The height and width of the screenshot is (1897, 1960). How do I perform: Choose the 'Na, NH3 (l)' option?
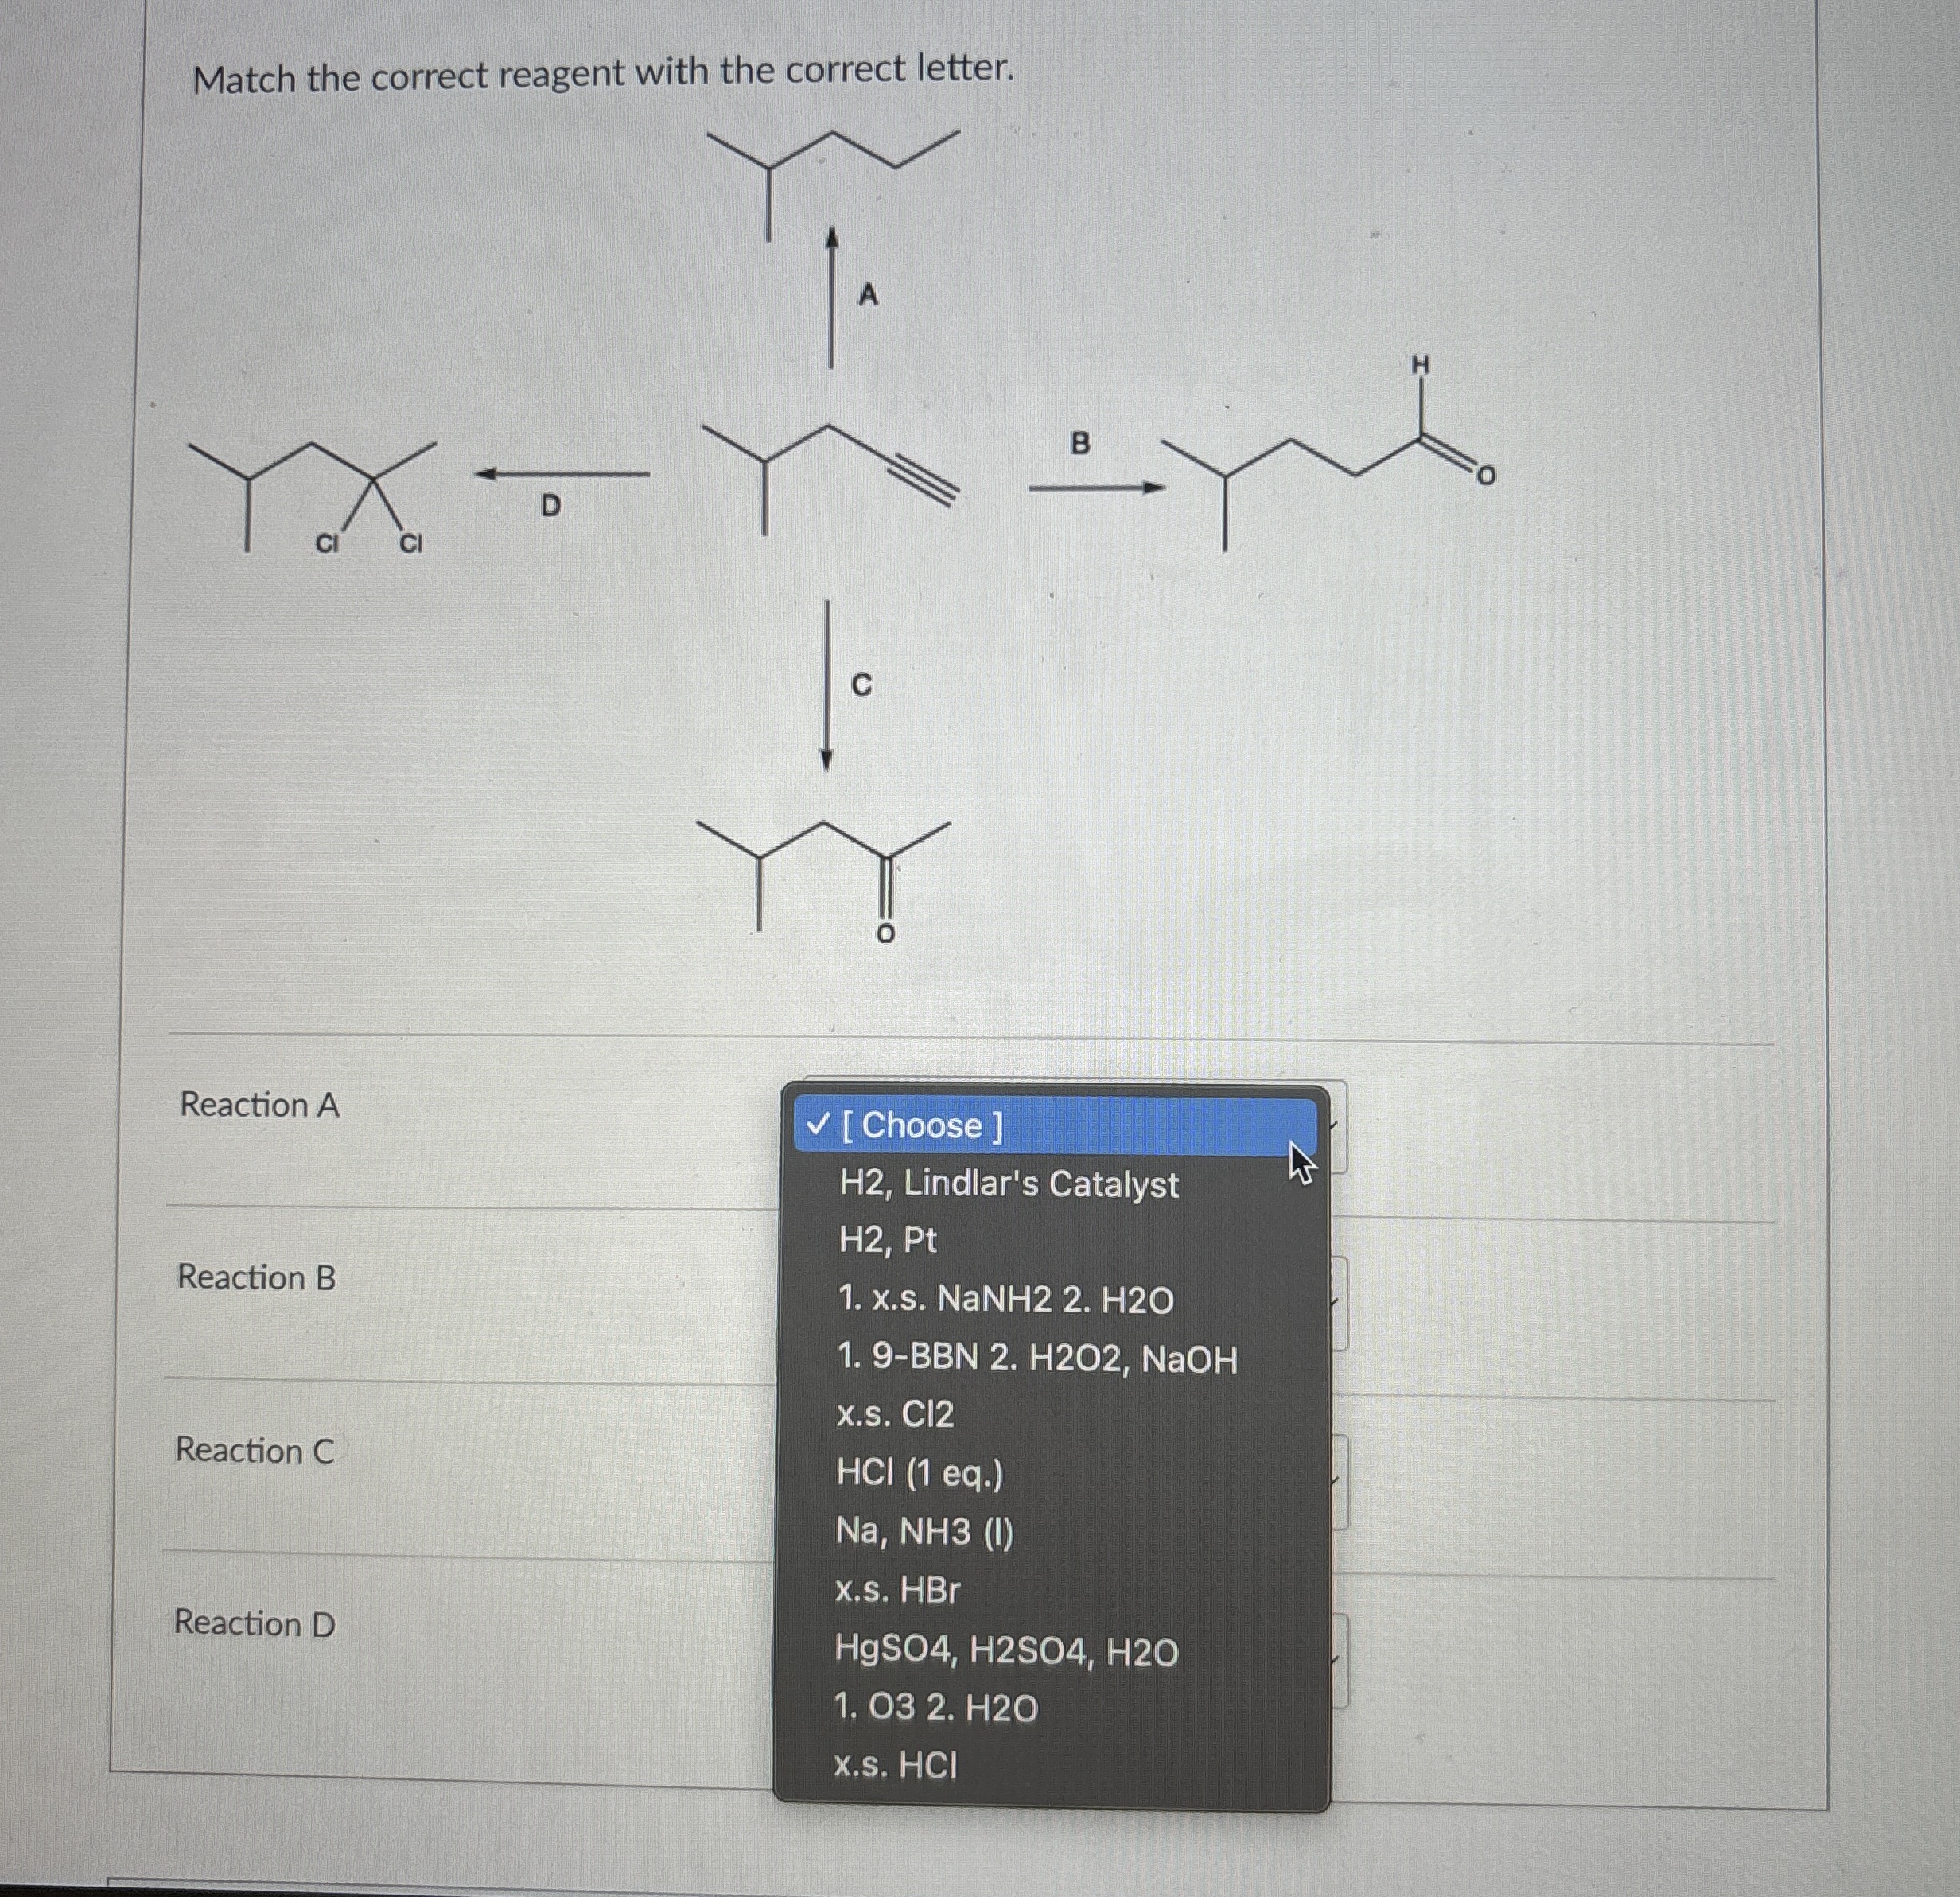click(x=924, y=1531)
